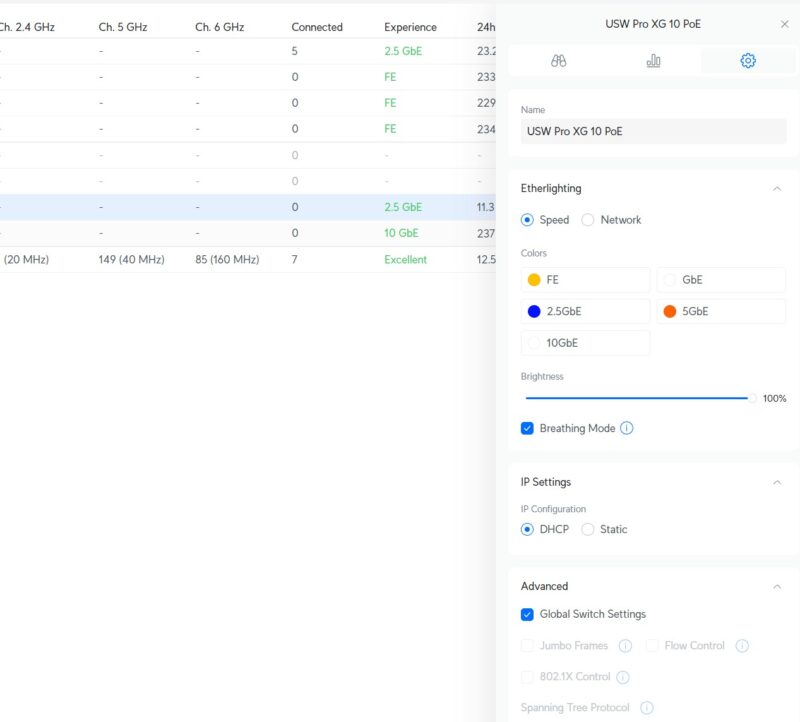Select Static IP configuration

tap(588, 529)
